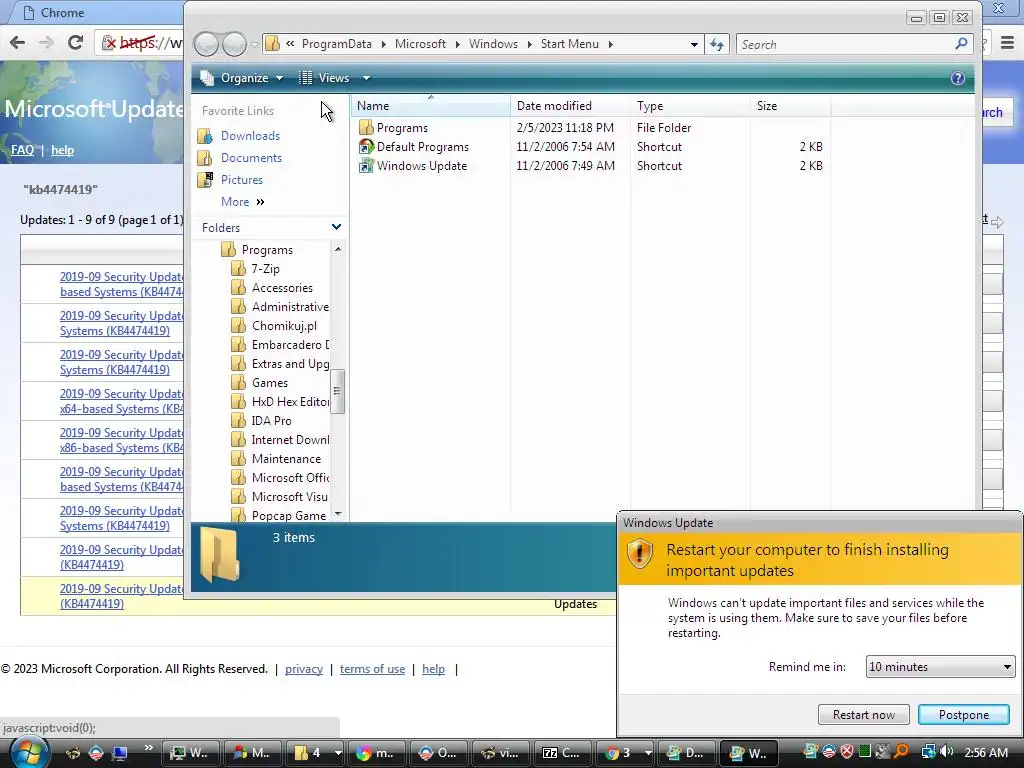This screenshot has width=1024, height=768.
Task: Open Downloads favorite link
Action: pyautogui.click(x=250, y=136)
